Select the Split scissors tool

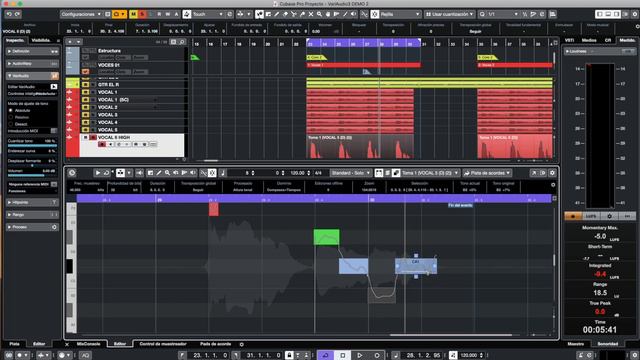[294, 14]
